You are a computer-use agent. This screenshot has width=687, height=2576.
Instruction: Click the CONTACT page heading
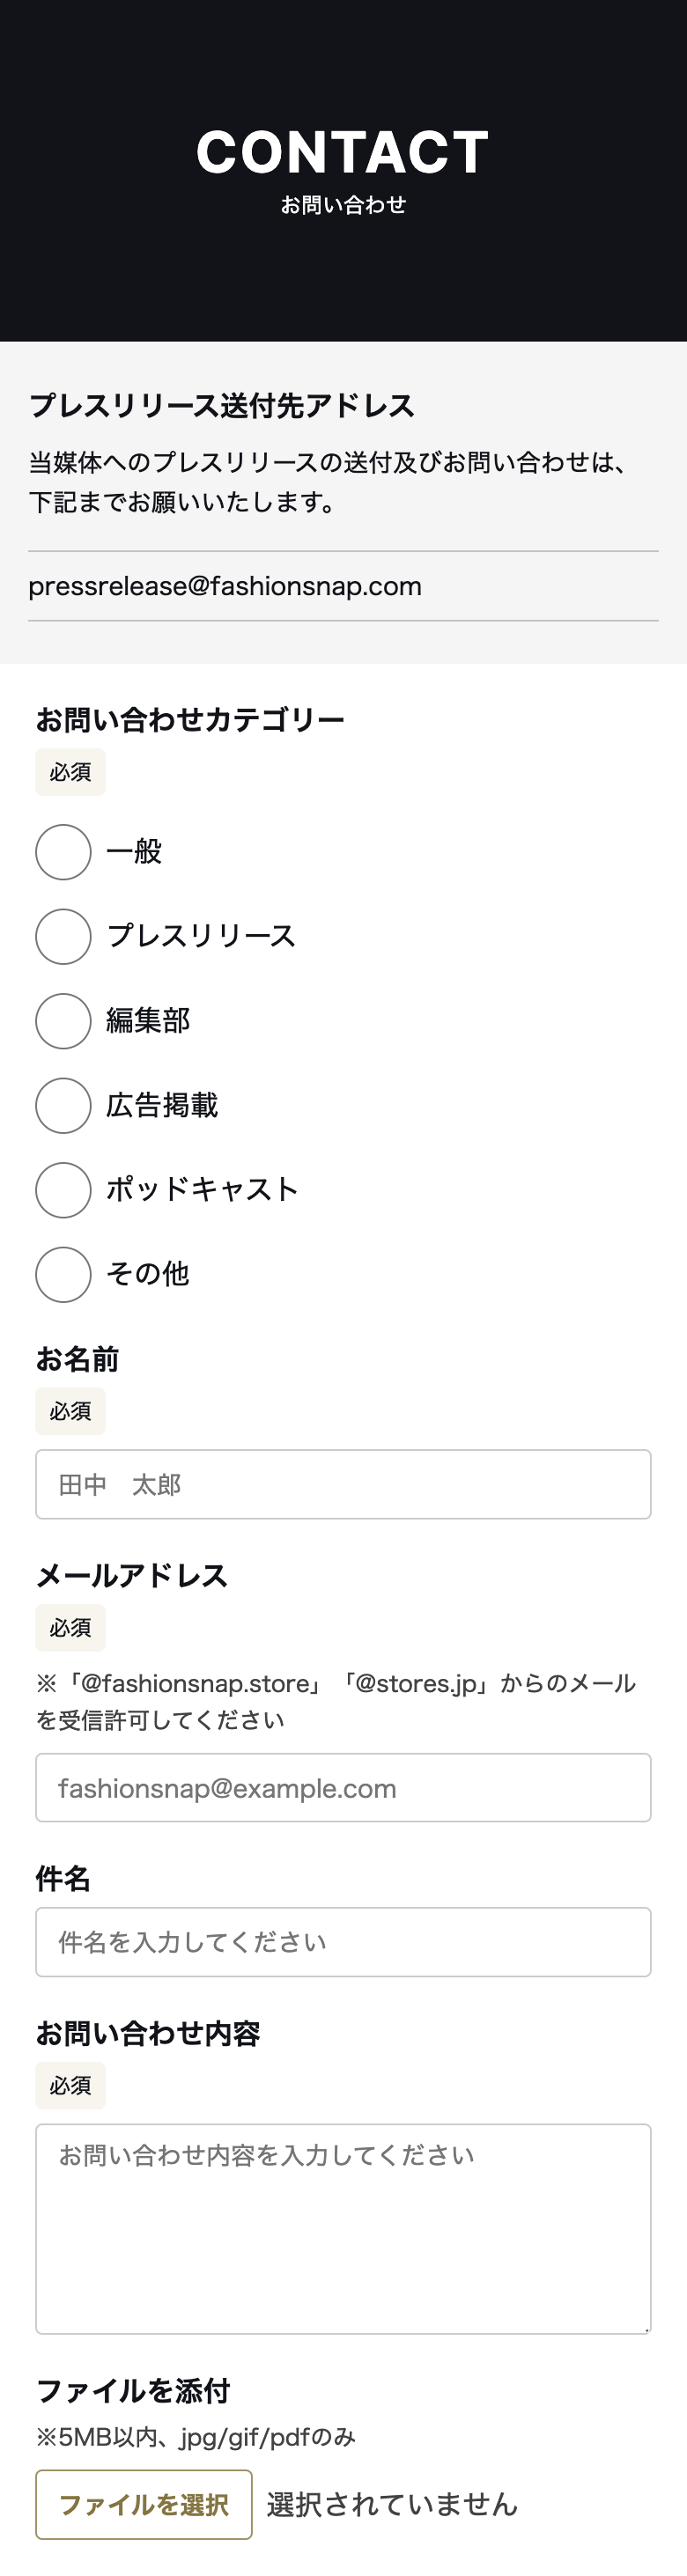click(343, 152)
